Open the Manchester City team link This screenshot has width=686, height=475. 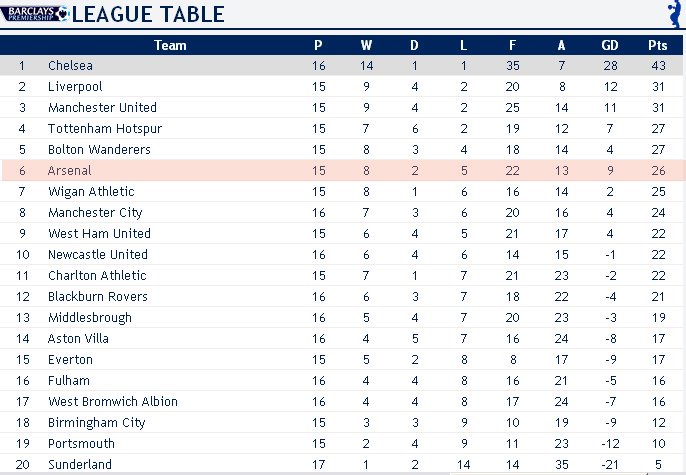[x=95, y=213]
